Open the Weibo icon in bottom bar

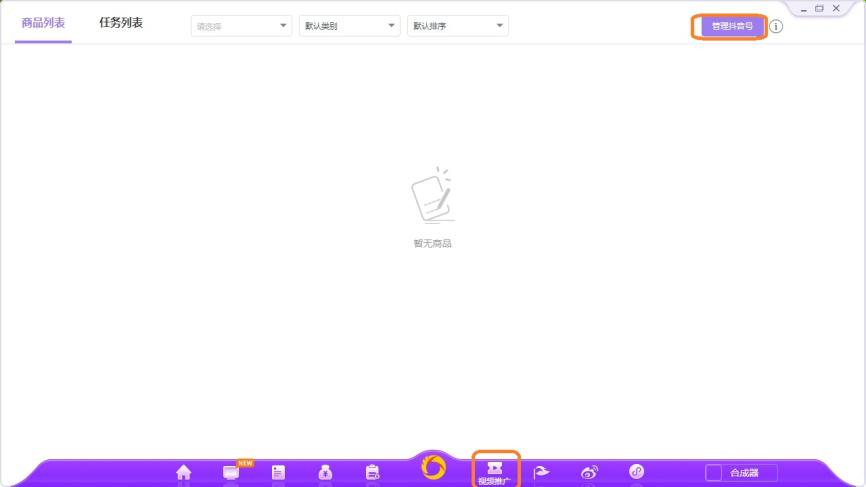click(589, 472)
